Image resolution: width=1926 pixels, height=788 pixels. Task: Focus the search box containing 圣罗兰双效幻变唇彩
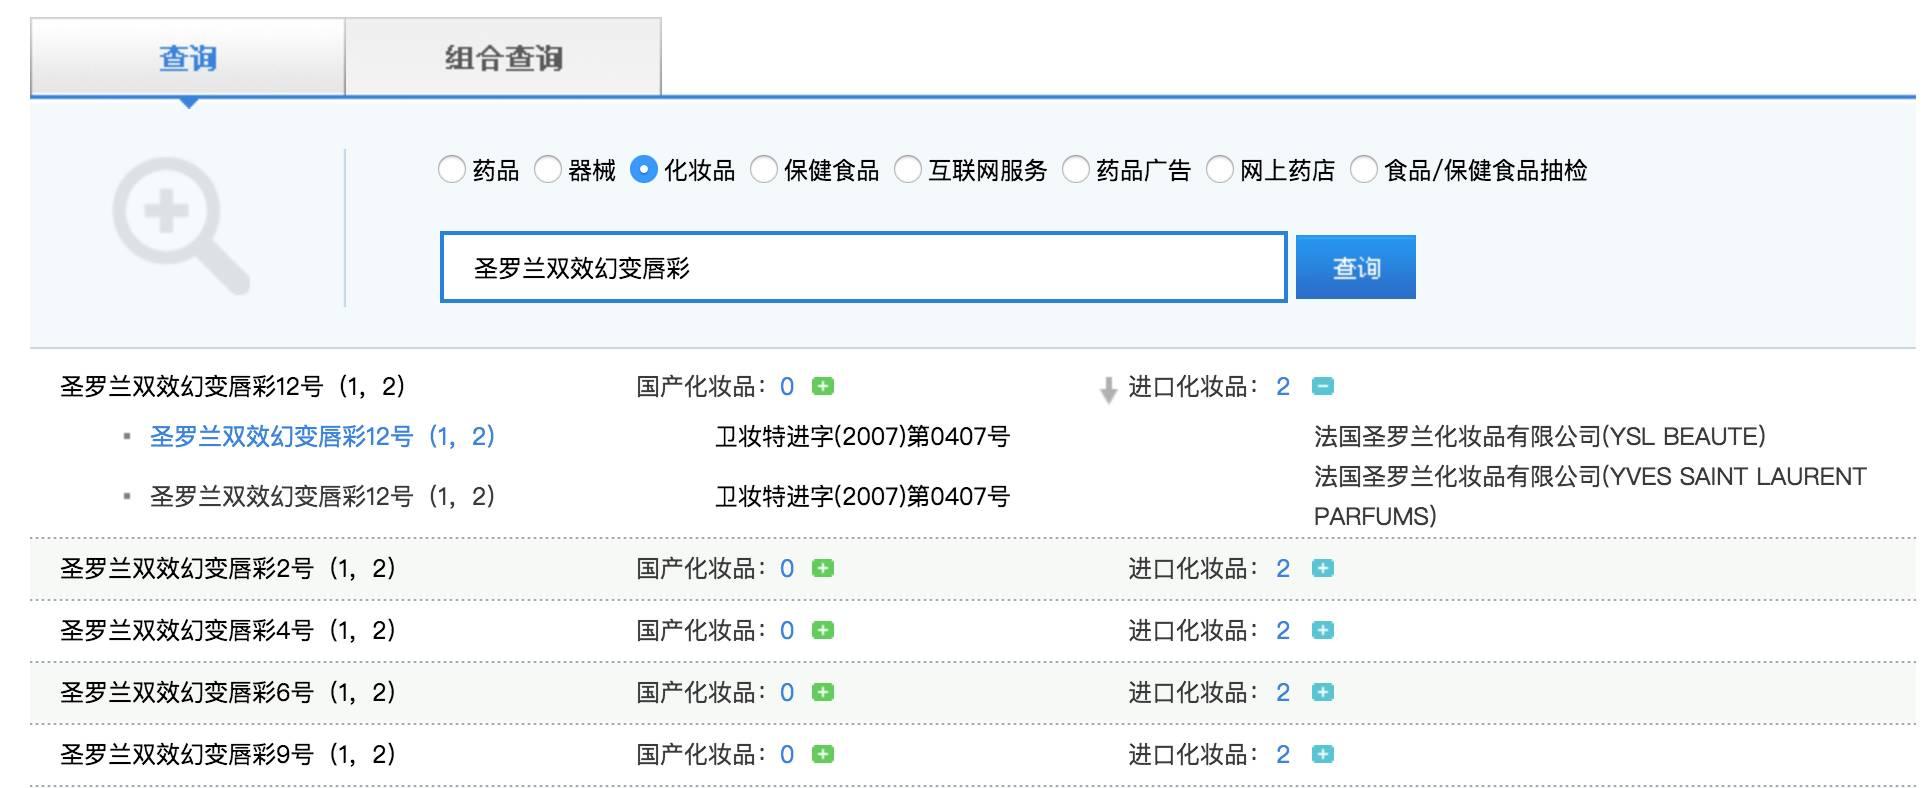pyautogui.click(x=863, y=267)
